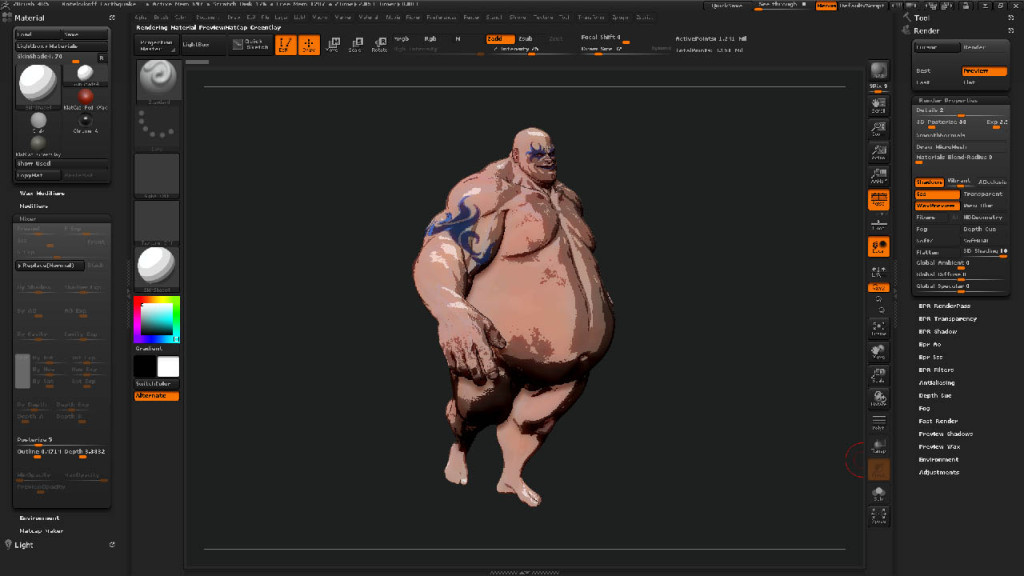Viewport: 1024px width, 576px height.
Task: Expand the Light palette header
Action: pos(24,545)
